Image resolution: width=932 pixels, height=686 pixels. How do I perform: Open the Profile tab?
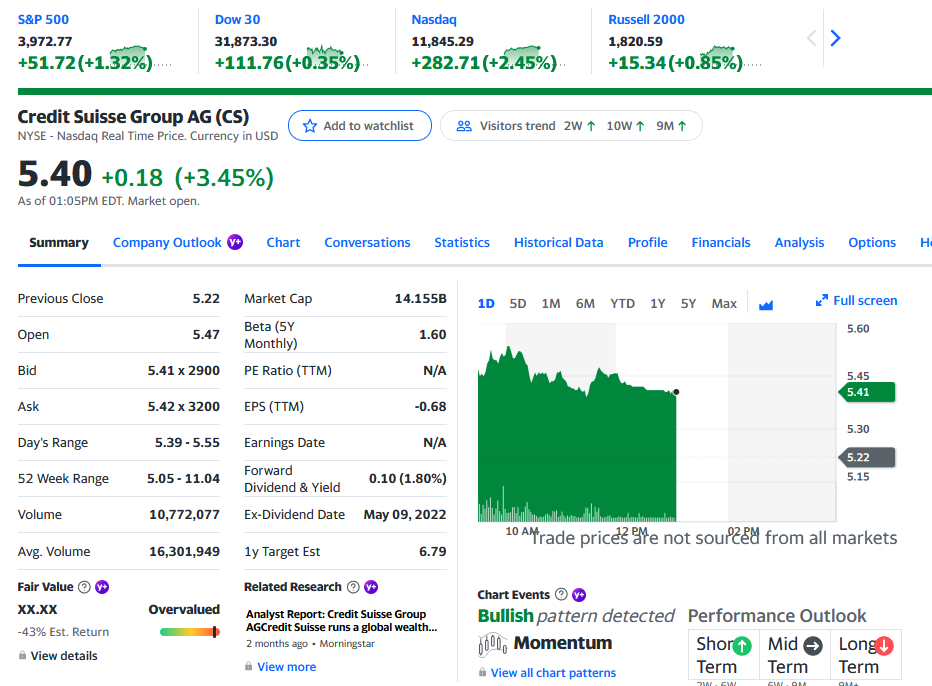pyautogui.click(x=647, y=243)
